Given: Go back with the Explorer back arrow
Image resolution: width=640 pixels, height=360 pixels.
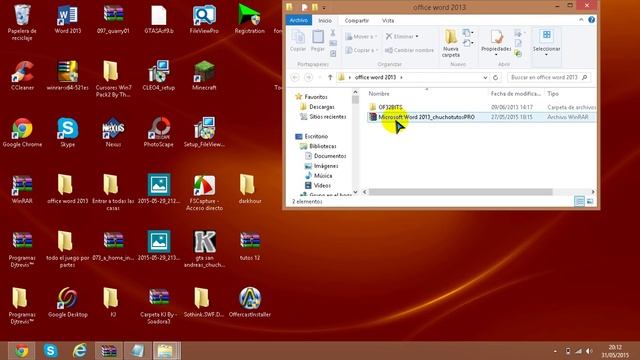Looking at the screenshot, I should (295, 77).
